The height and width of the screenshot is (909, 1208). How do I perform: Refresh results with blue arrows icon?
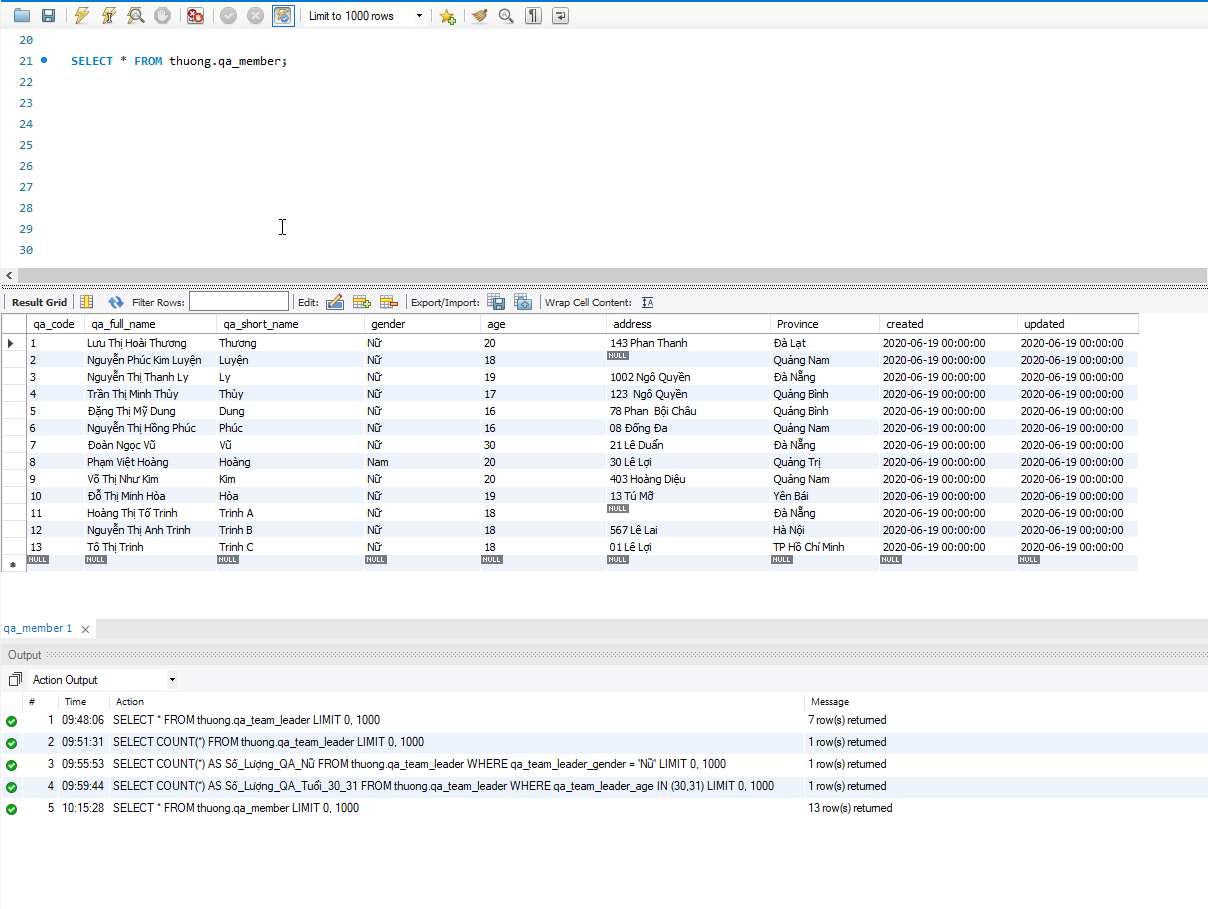point(116,302)
